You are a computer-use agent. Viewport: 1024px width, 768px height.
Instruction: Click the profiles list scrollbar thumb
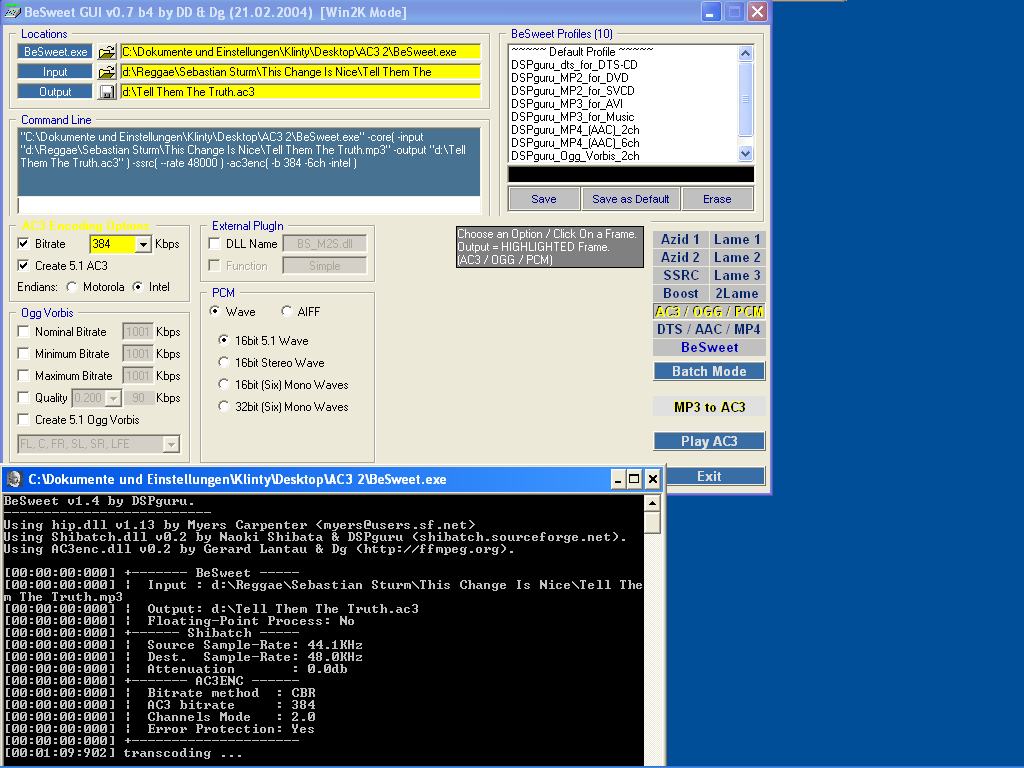(745, 99)
